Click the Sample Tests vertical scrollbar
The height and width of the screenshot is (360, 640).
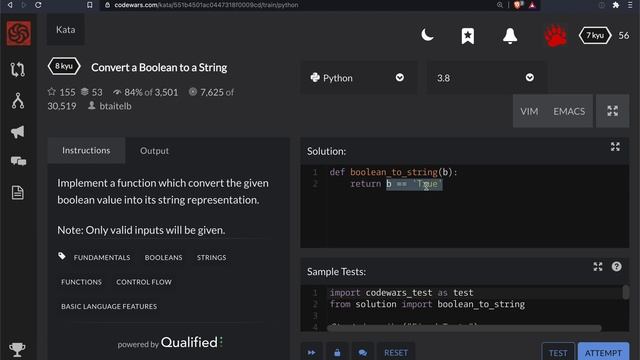[625, 292]
